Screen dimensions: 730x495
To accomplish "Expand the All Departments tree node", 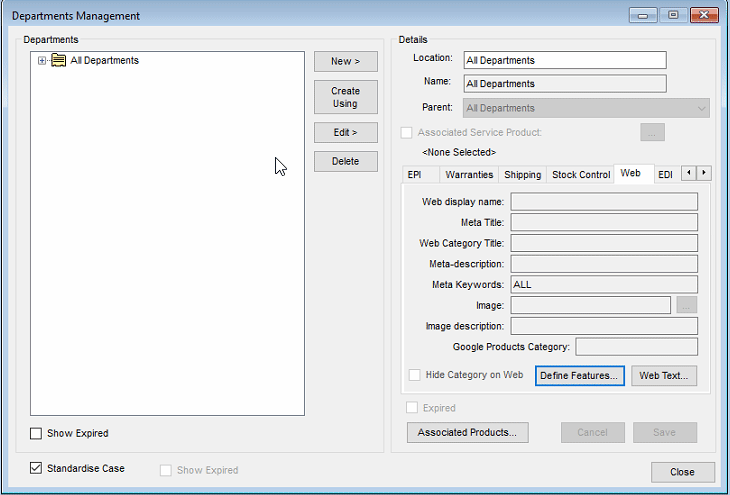I will click(x=42, y=61).
